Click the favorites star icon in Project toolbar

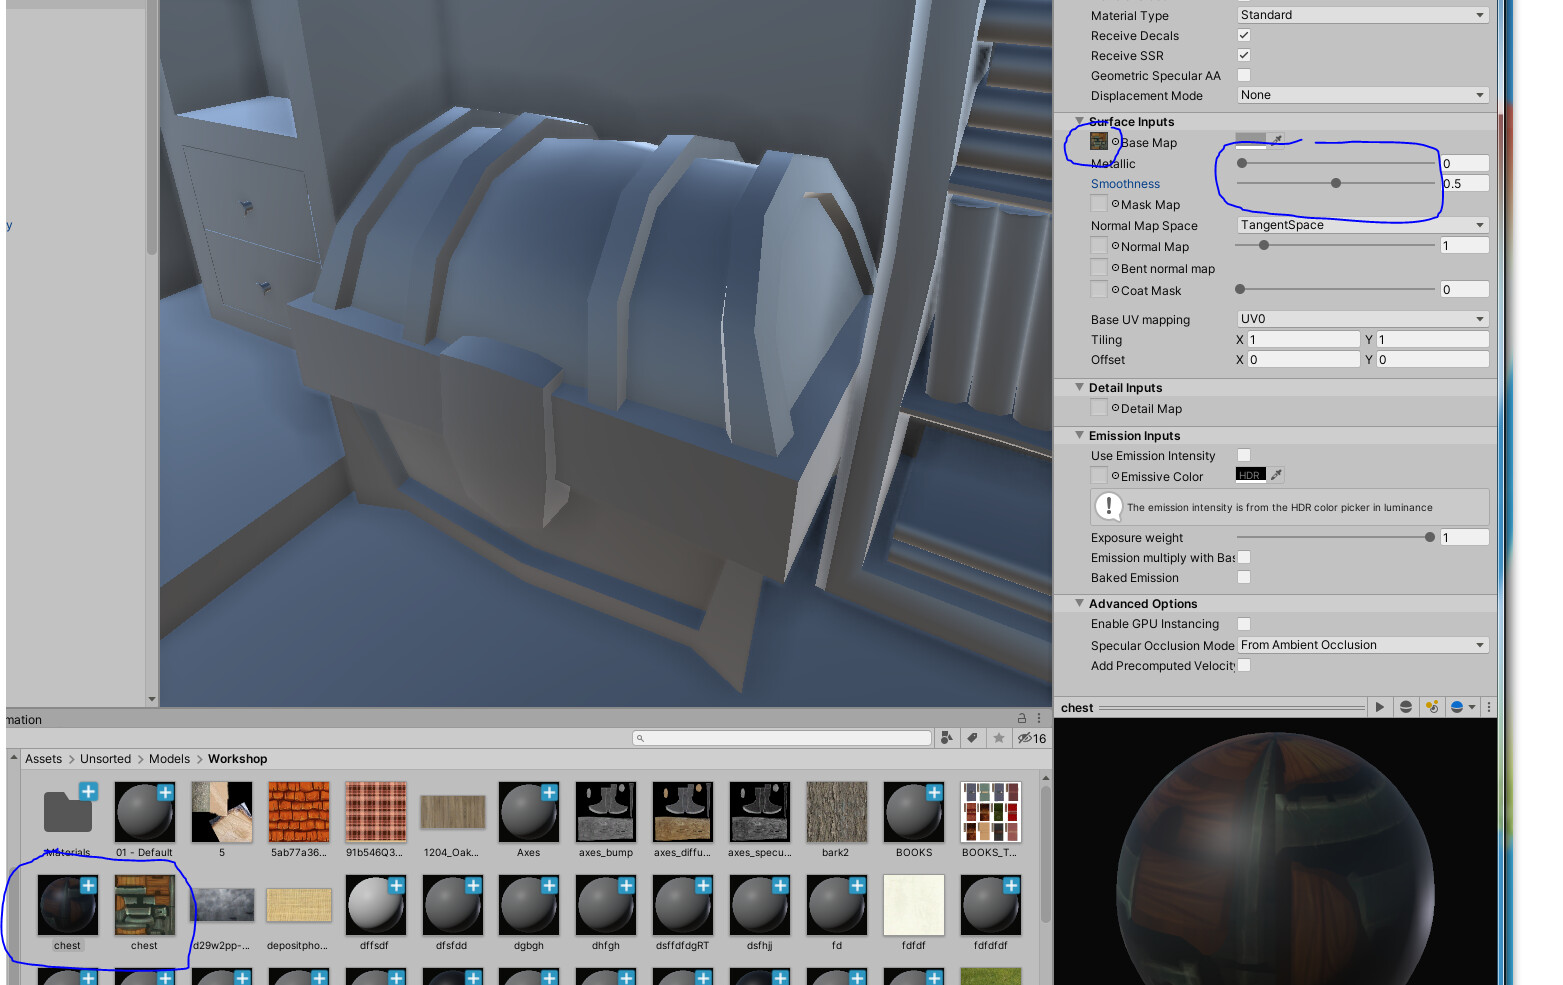coord(999,738)
